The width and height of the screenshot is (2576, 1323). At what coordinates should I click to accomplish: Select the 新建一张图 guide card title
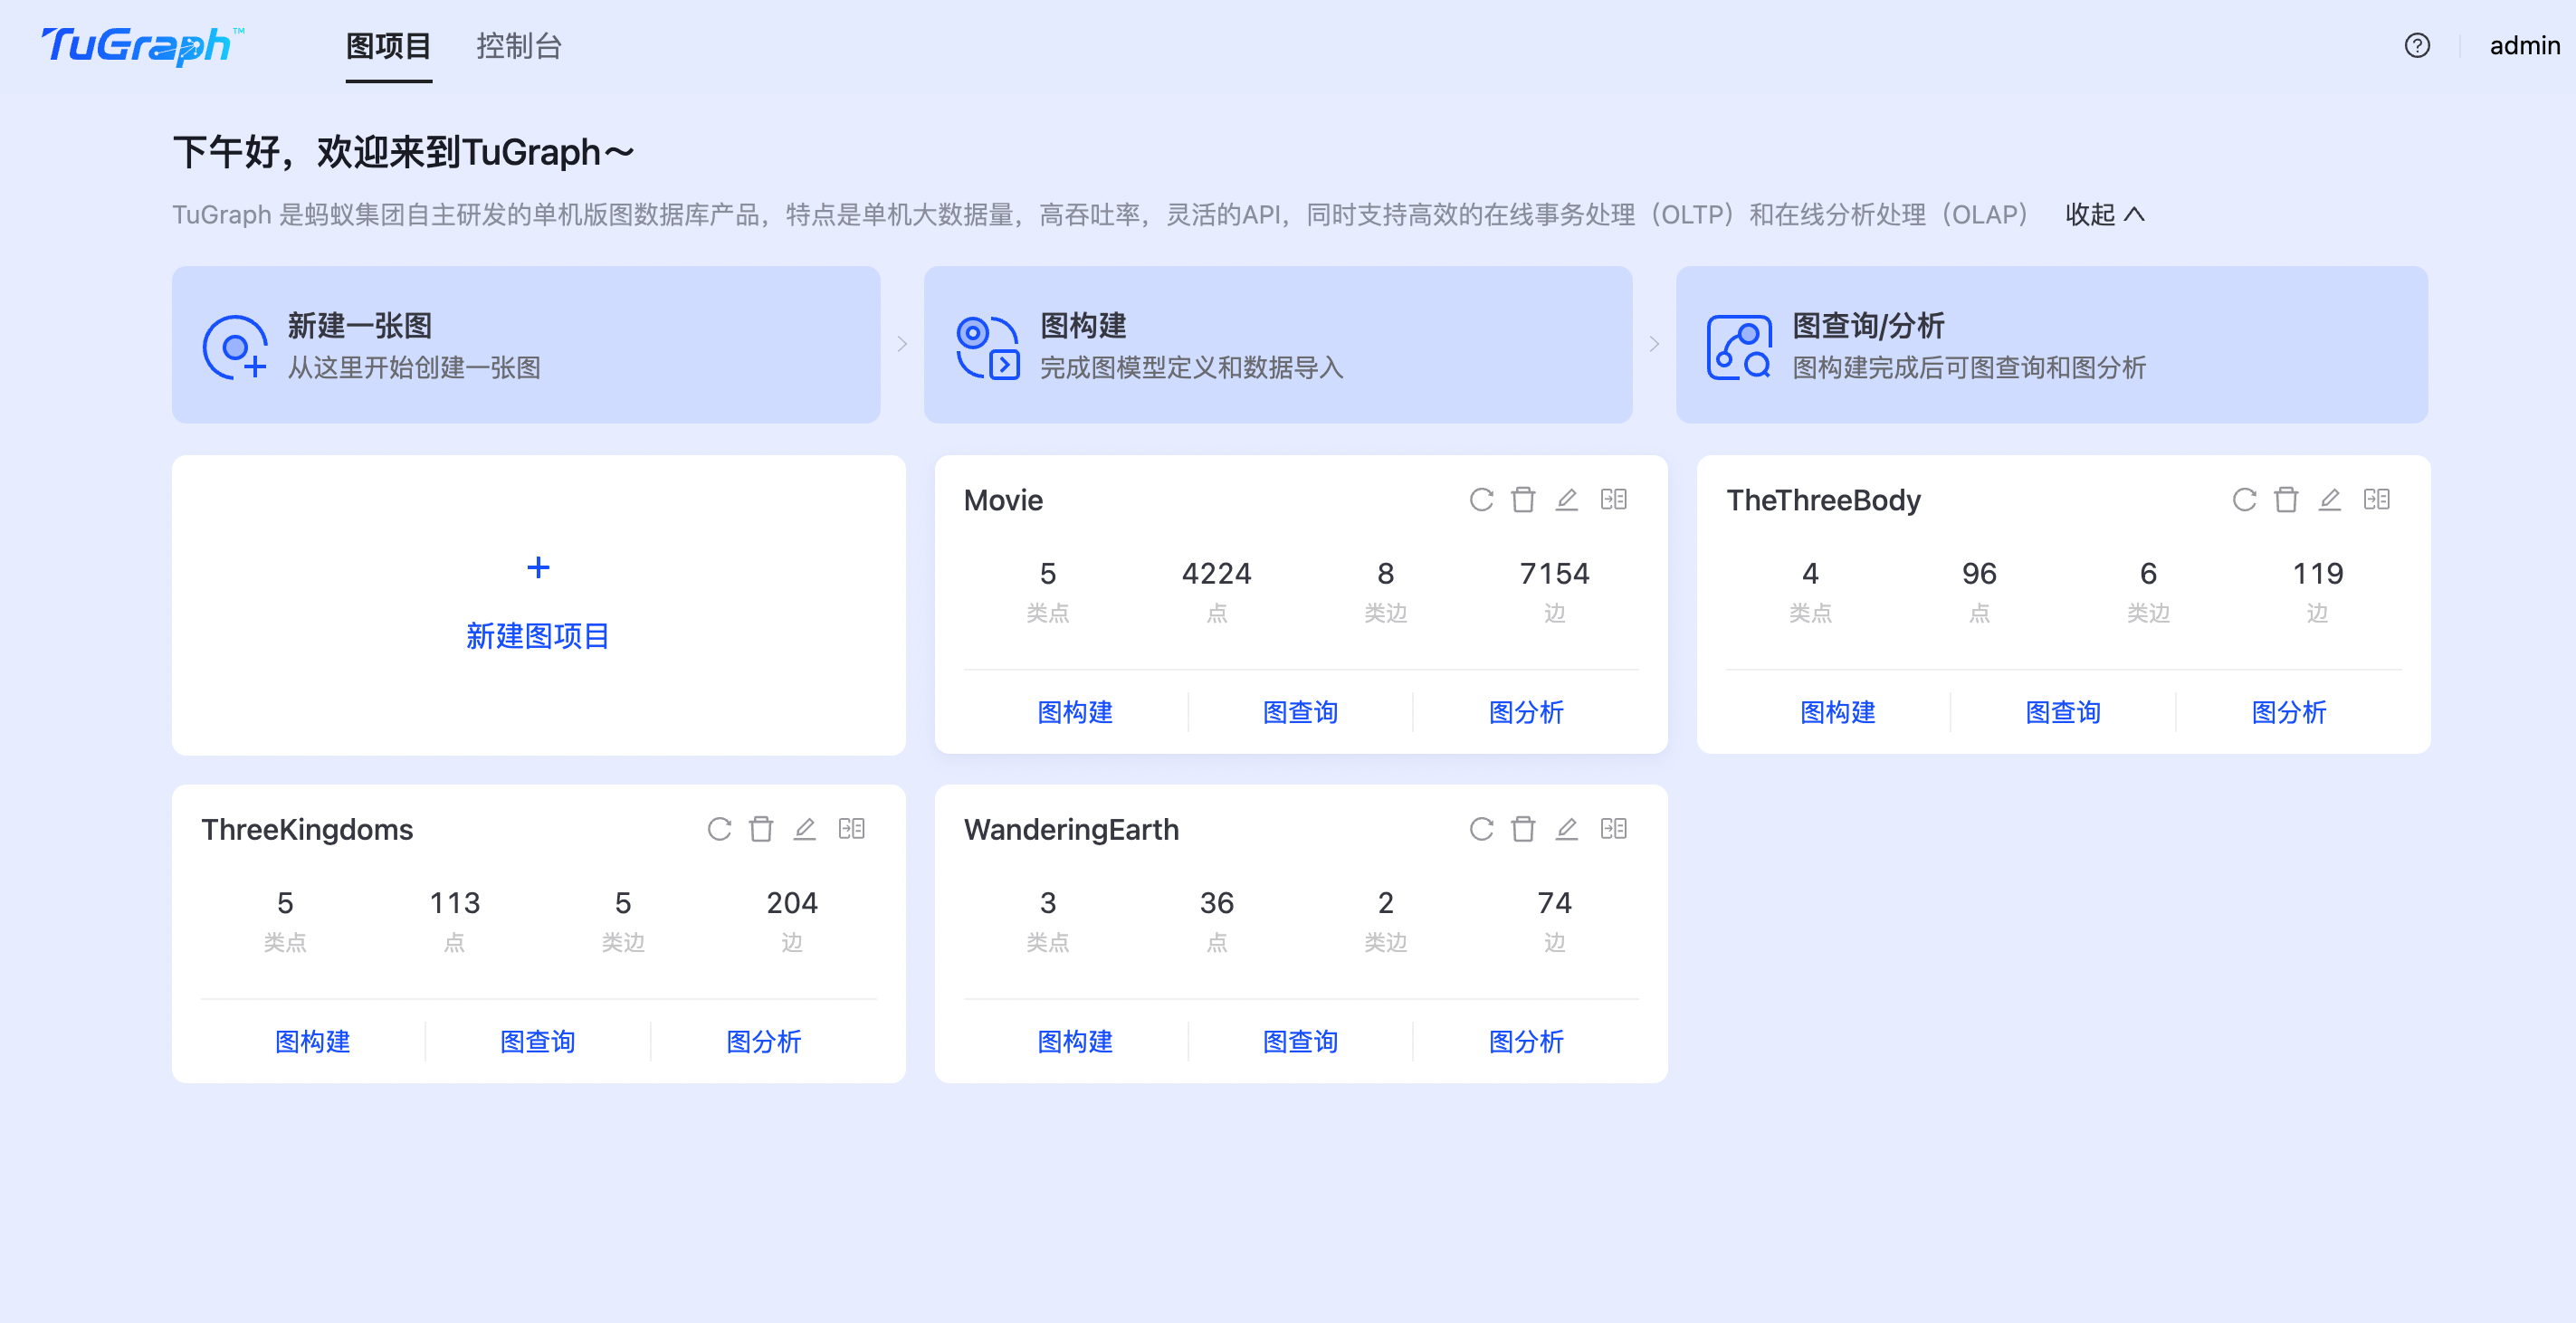360,325
